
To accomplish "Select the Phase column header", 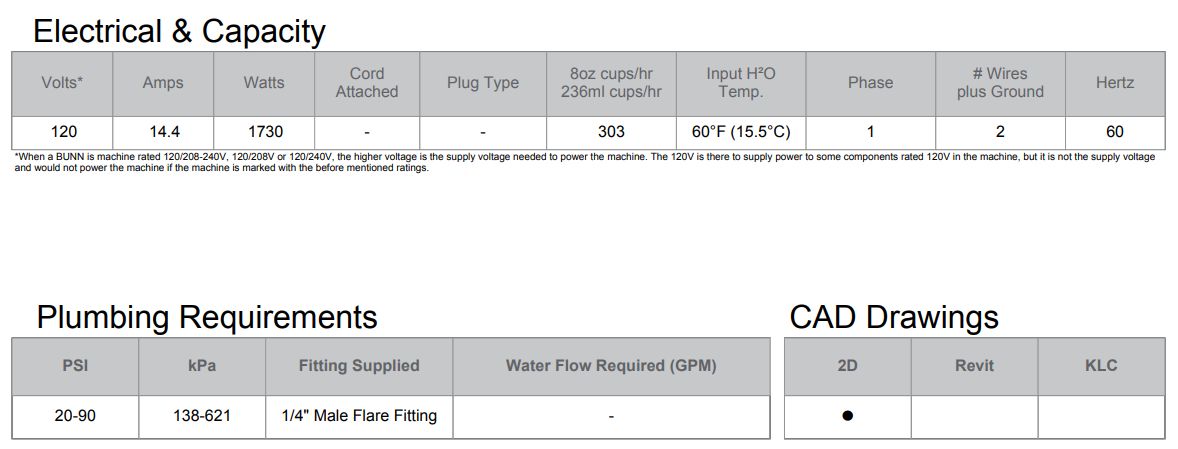I will pyautogui.click(x=870, y=83).
